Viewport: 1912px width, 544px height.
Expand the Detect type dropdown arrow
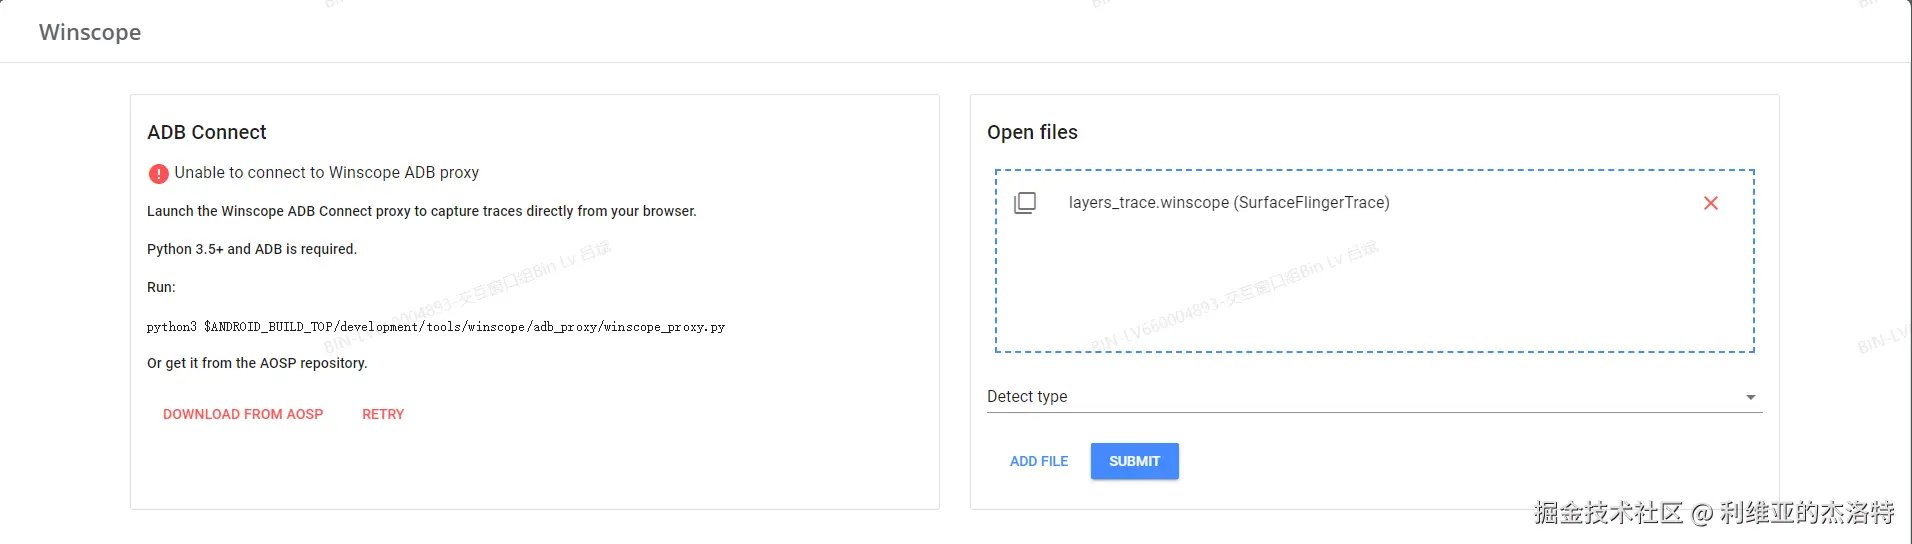click(1750, 397)
